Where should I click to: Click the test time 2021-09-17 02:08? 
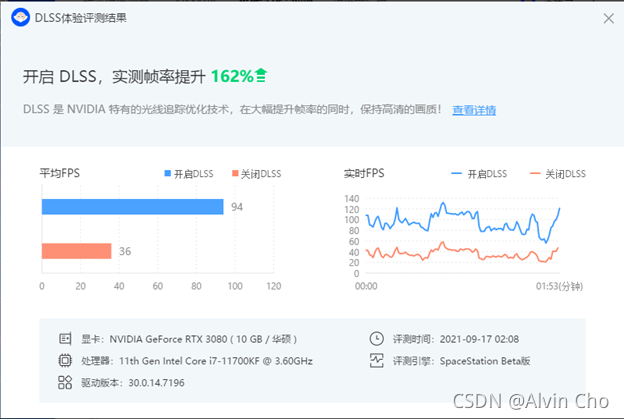(479, 339)
